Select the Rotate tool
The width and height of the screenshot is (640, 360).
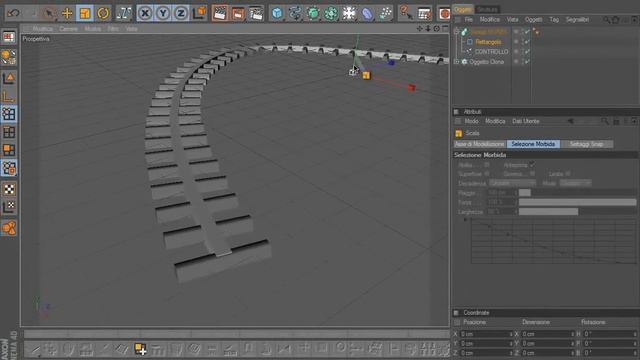(x=103, y=13)
